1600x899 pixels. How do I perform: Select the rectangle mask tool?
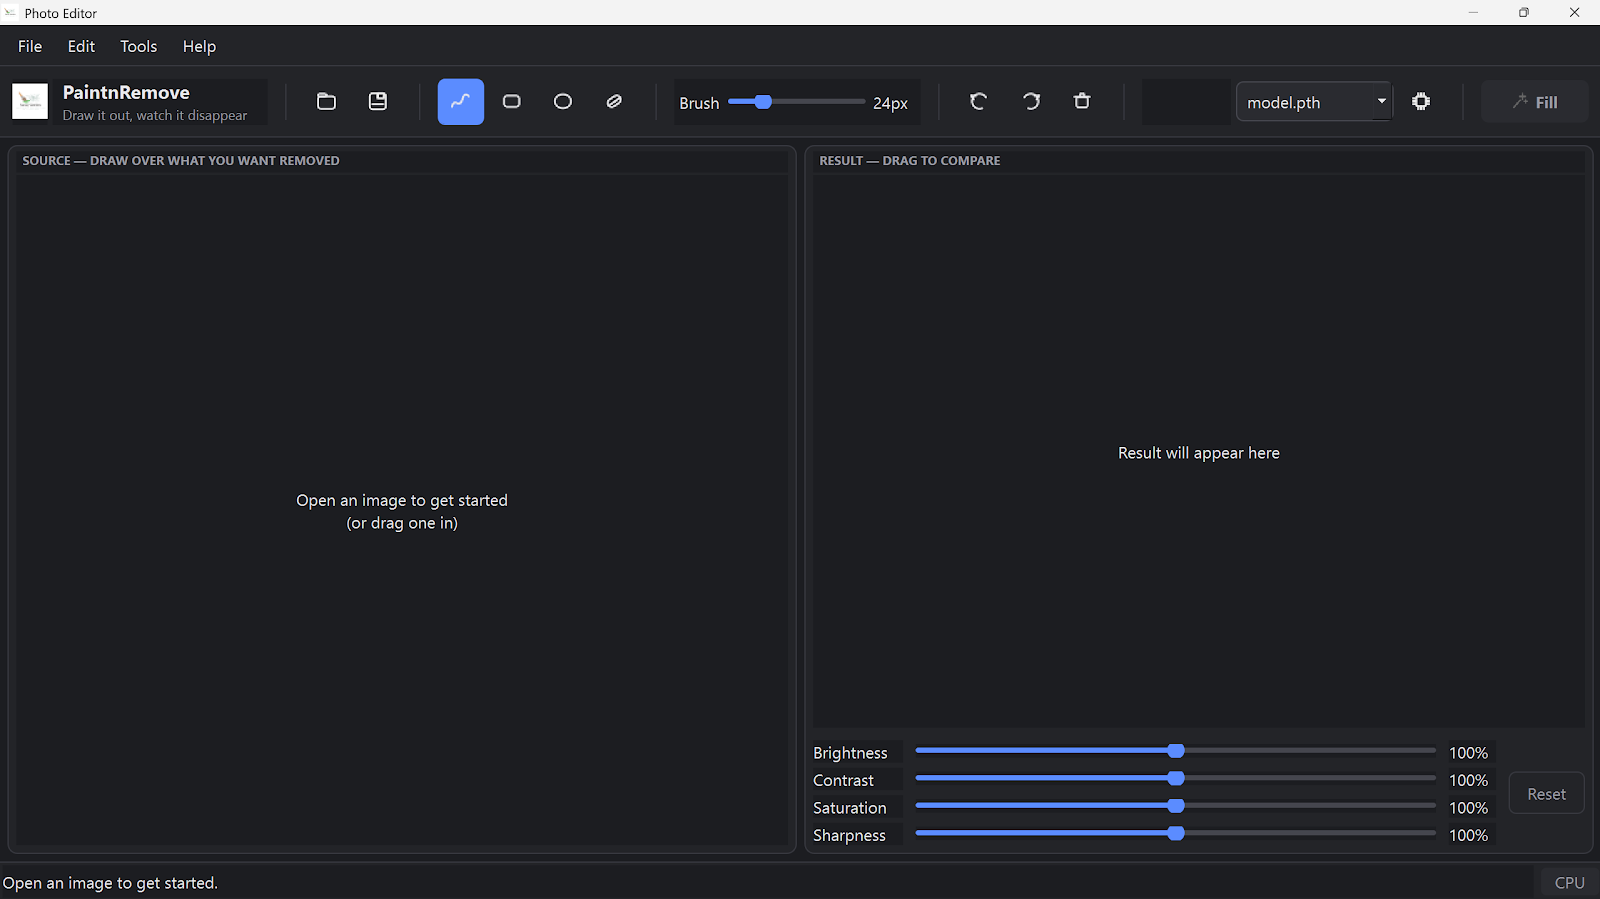[512, 102]
